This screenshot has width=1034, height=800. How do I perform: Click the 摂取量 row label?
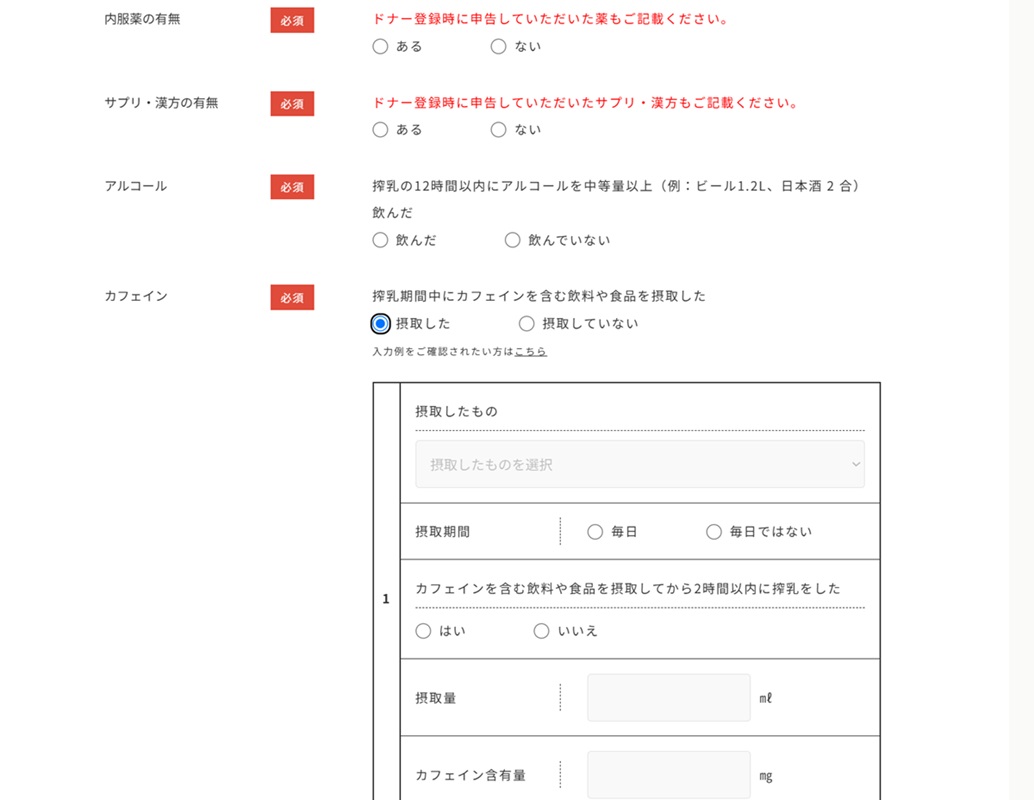436,698
